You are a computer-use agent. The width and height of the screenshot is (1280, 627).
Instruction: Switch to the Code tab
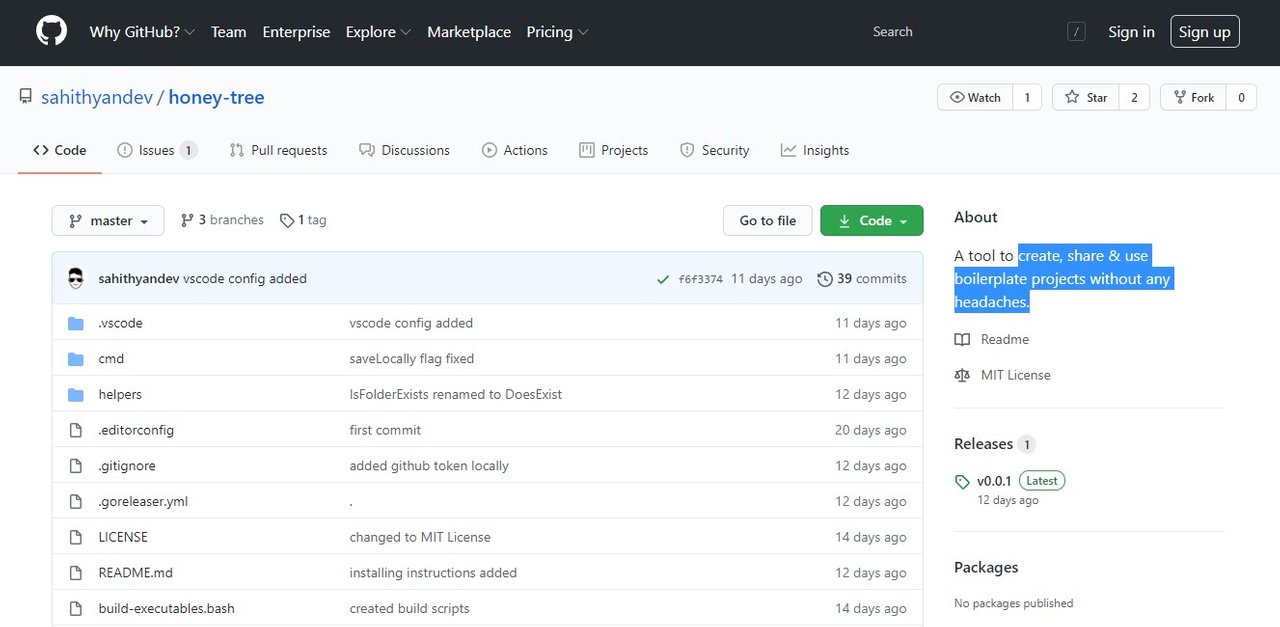pyautogui.click(x=60, y=150)
